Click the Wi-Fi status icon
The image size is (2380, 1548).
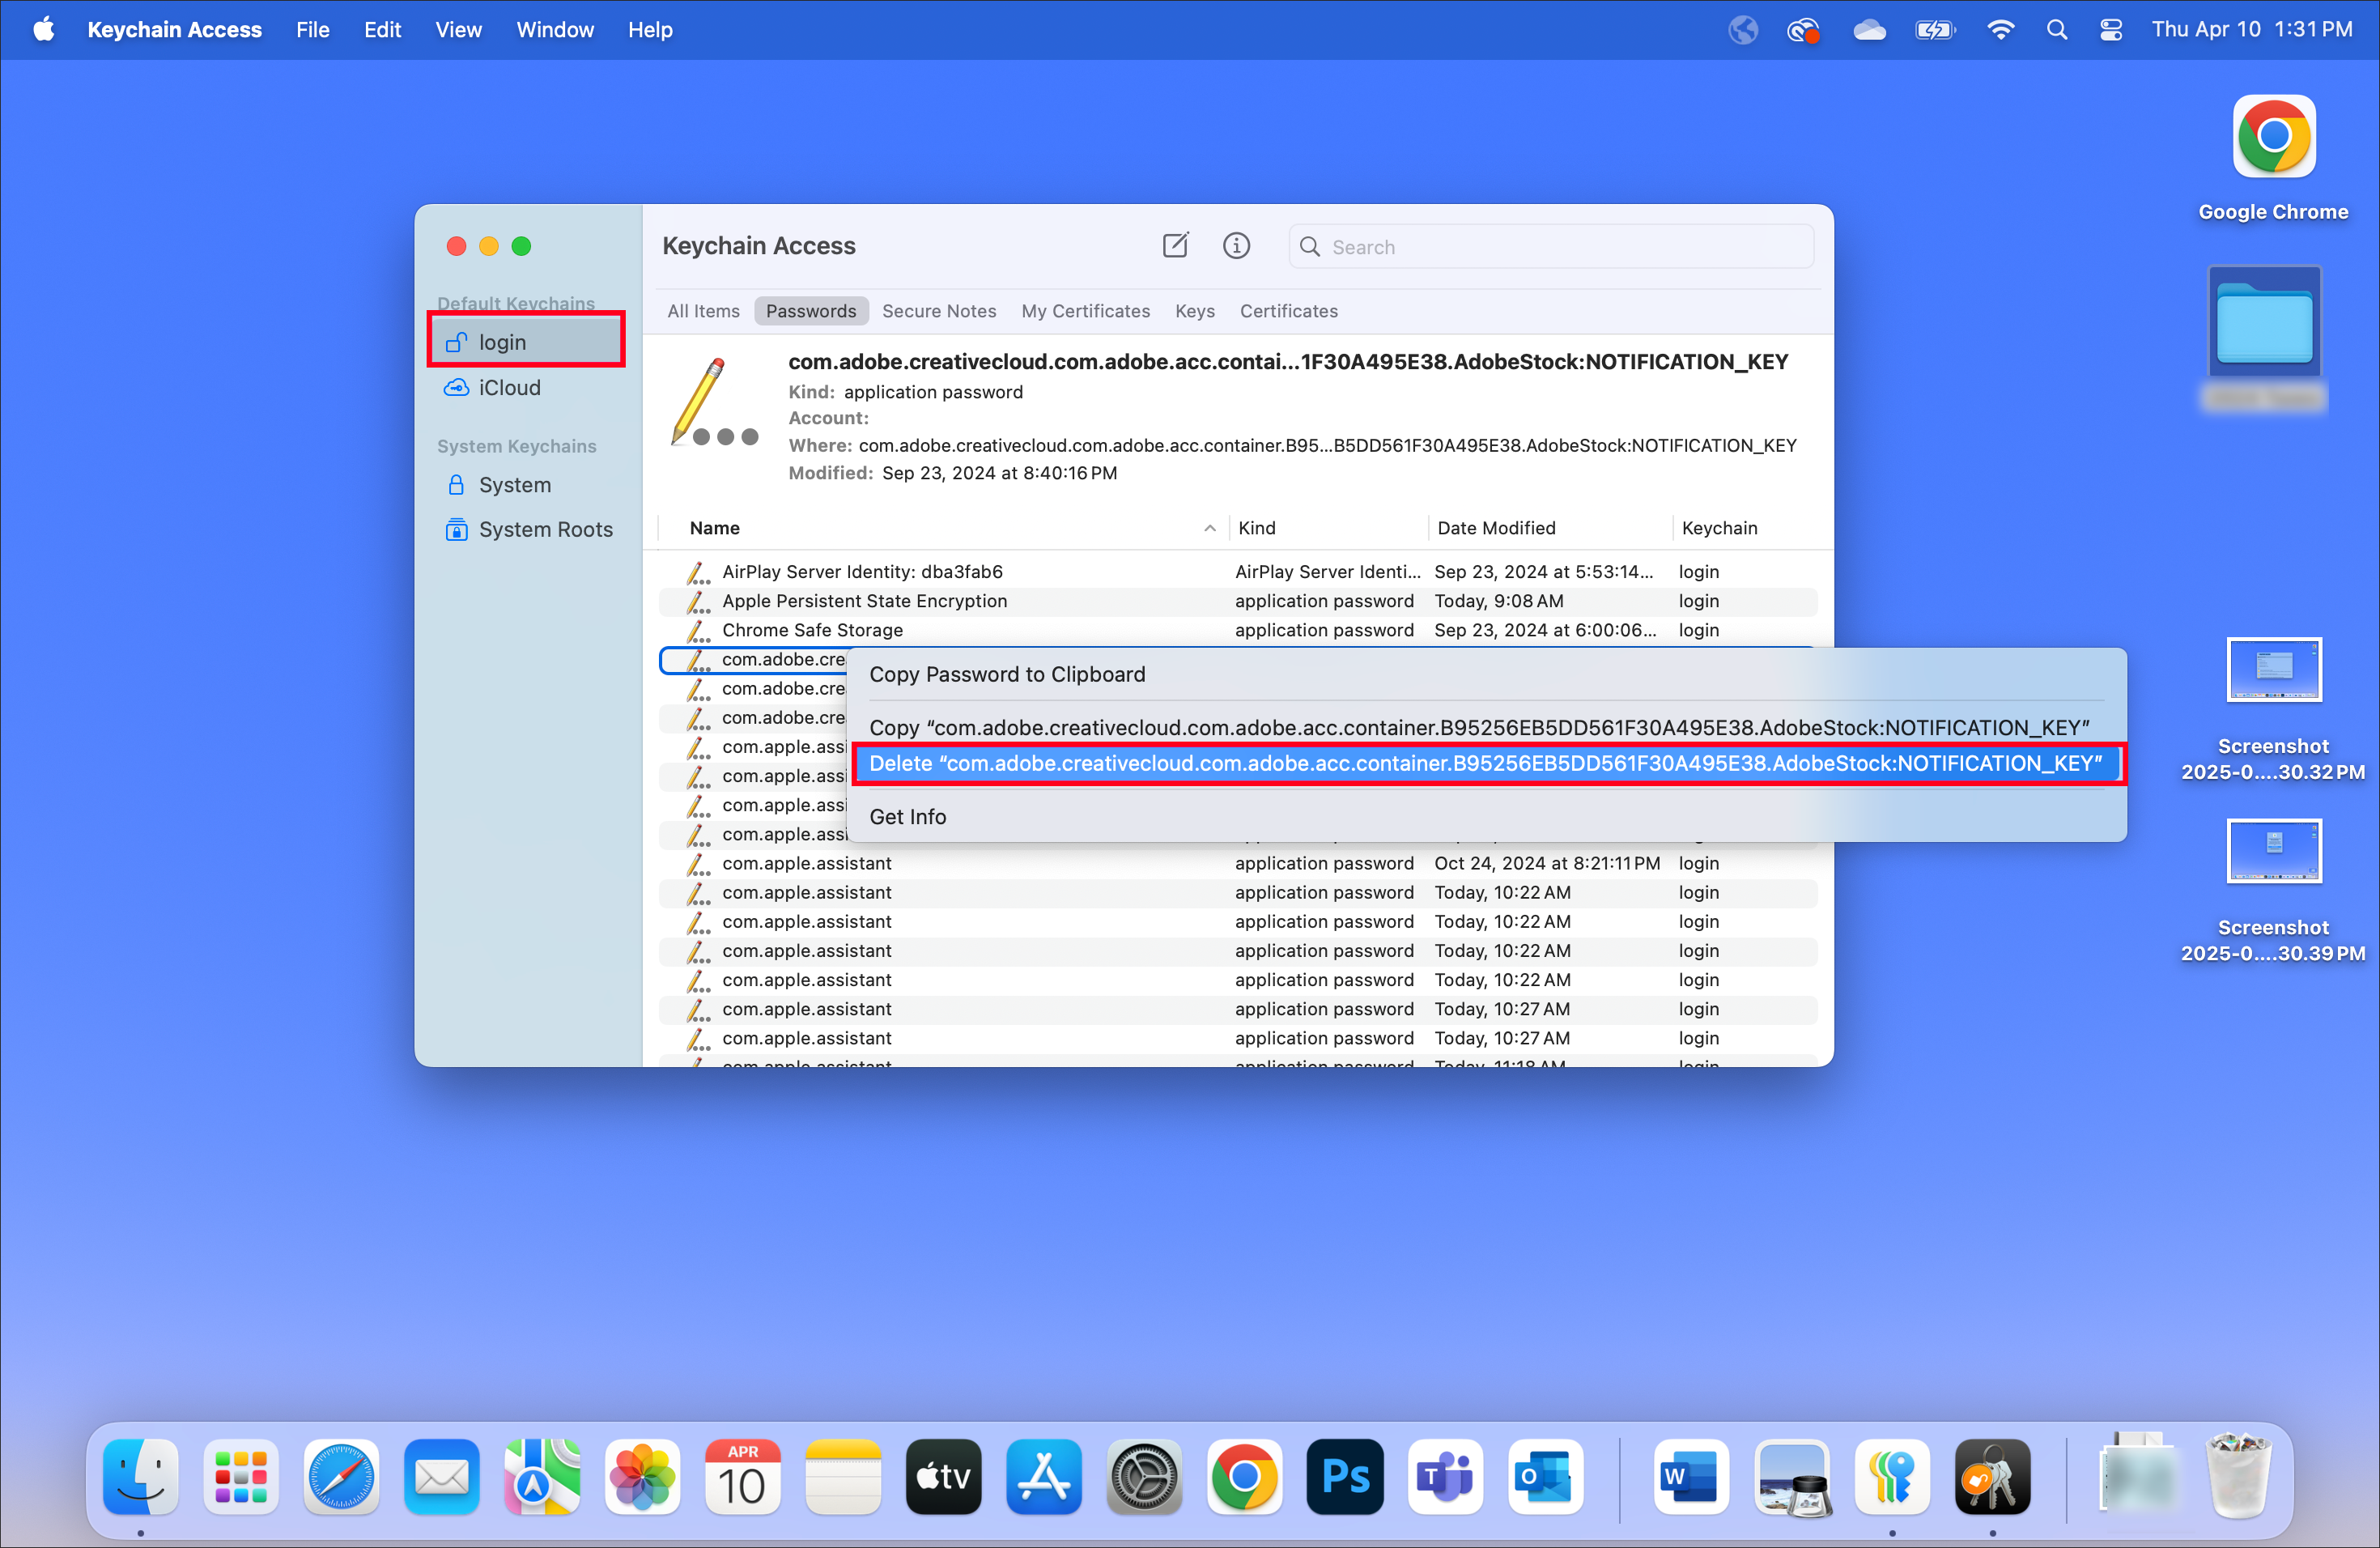(x=2000, y=29)
